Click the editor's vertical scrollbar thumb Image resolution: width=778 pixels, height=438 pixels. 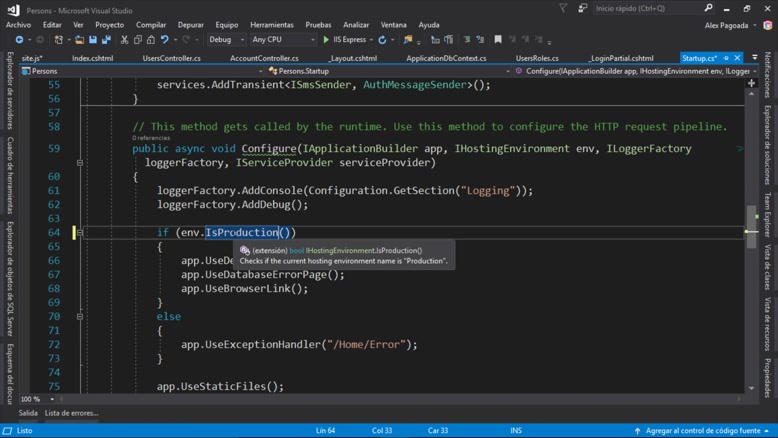(x=752, y=228)
